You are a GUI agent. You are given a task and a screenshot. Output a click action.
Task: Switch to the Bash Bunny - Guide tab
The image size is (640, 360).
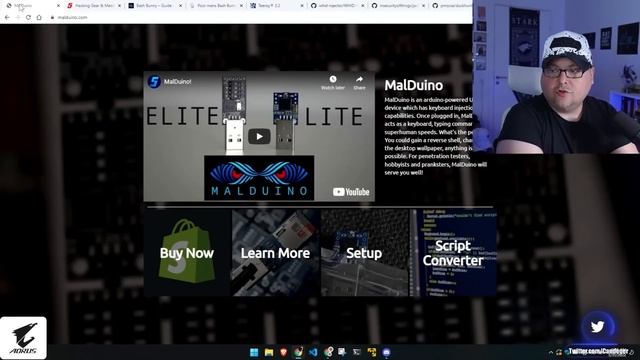tap(154, 6)
